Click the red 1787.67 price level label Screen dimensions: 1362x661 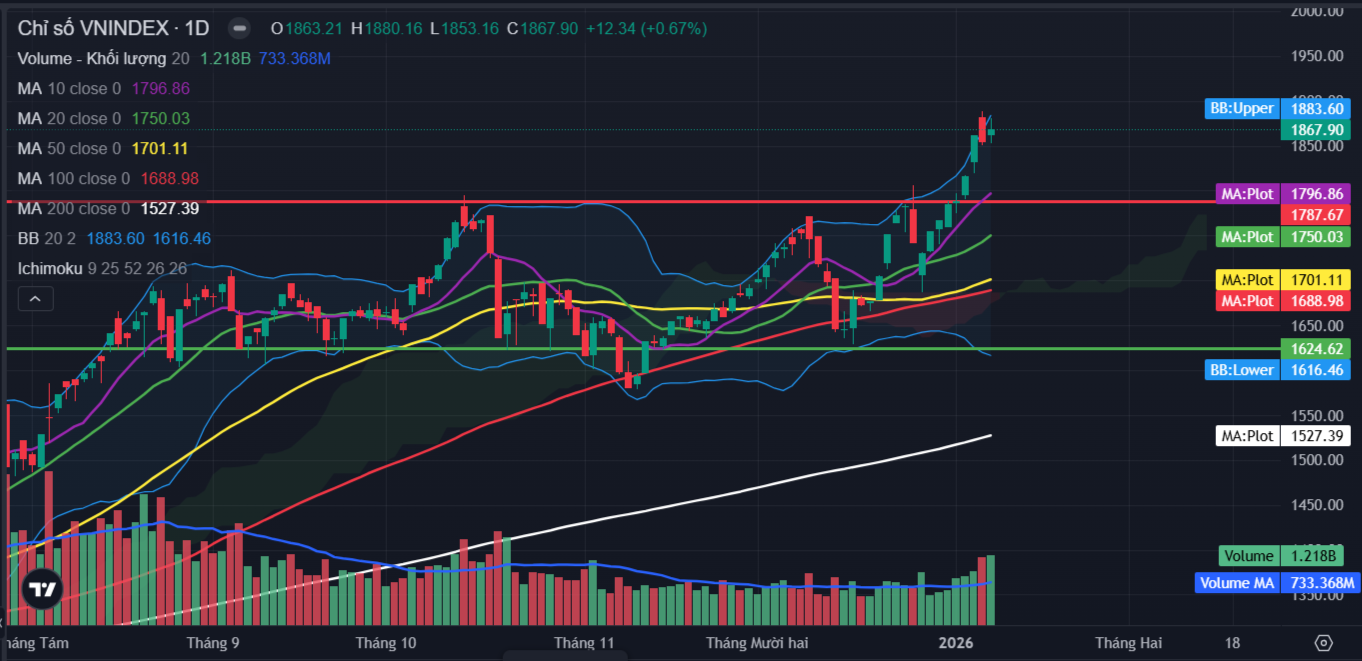click(1315, 215)
